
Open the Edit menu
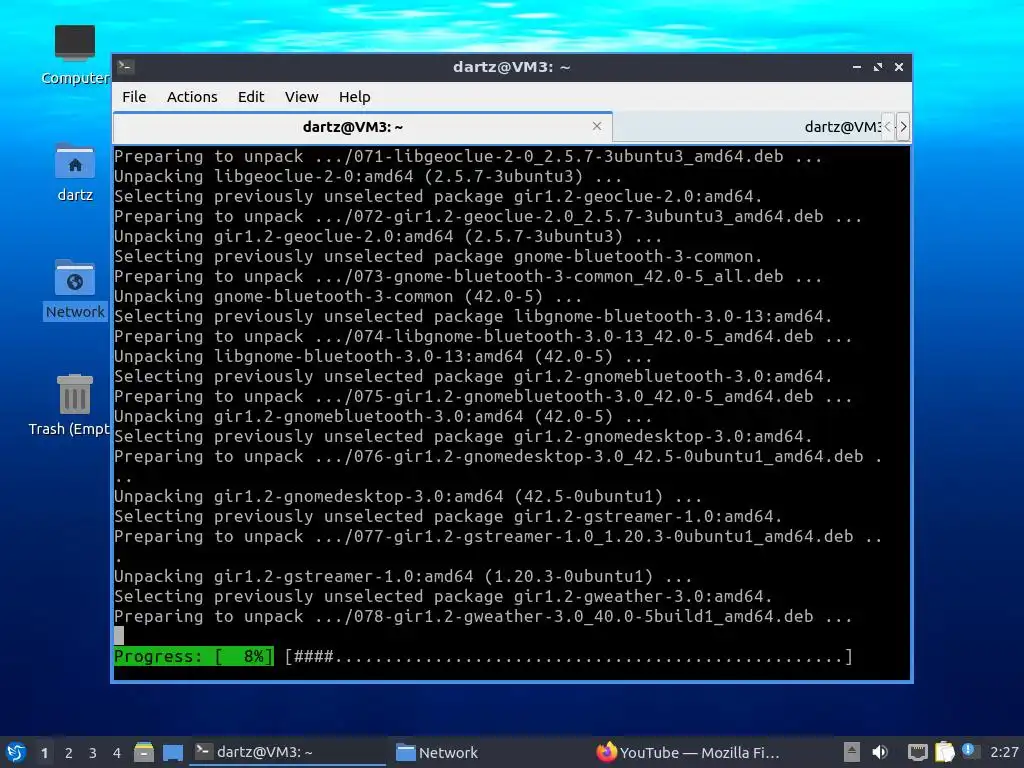pyautogui.click(x=251, y=97)
